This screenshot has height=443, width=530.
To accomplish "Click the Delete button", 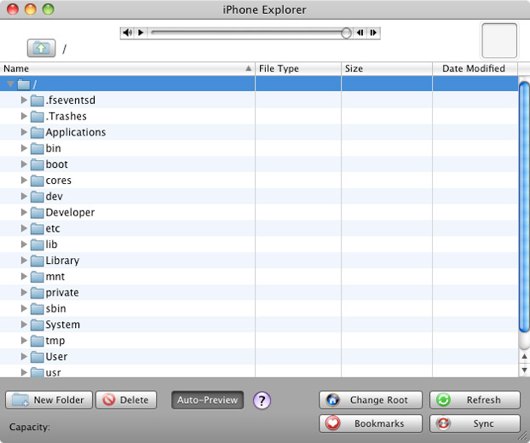I will coord(126,400).
